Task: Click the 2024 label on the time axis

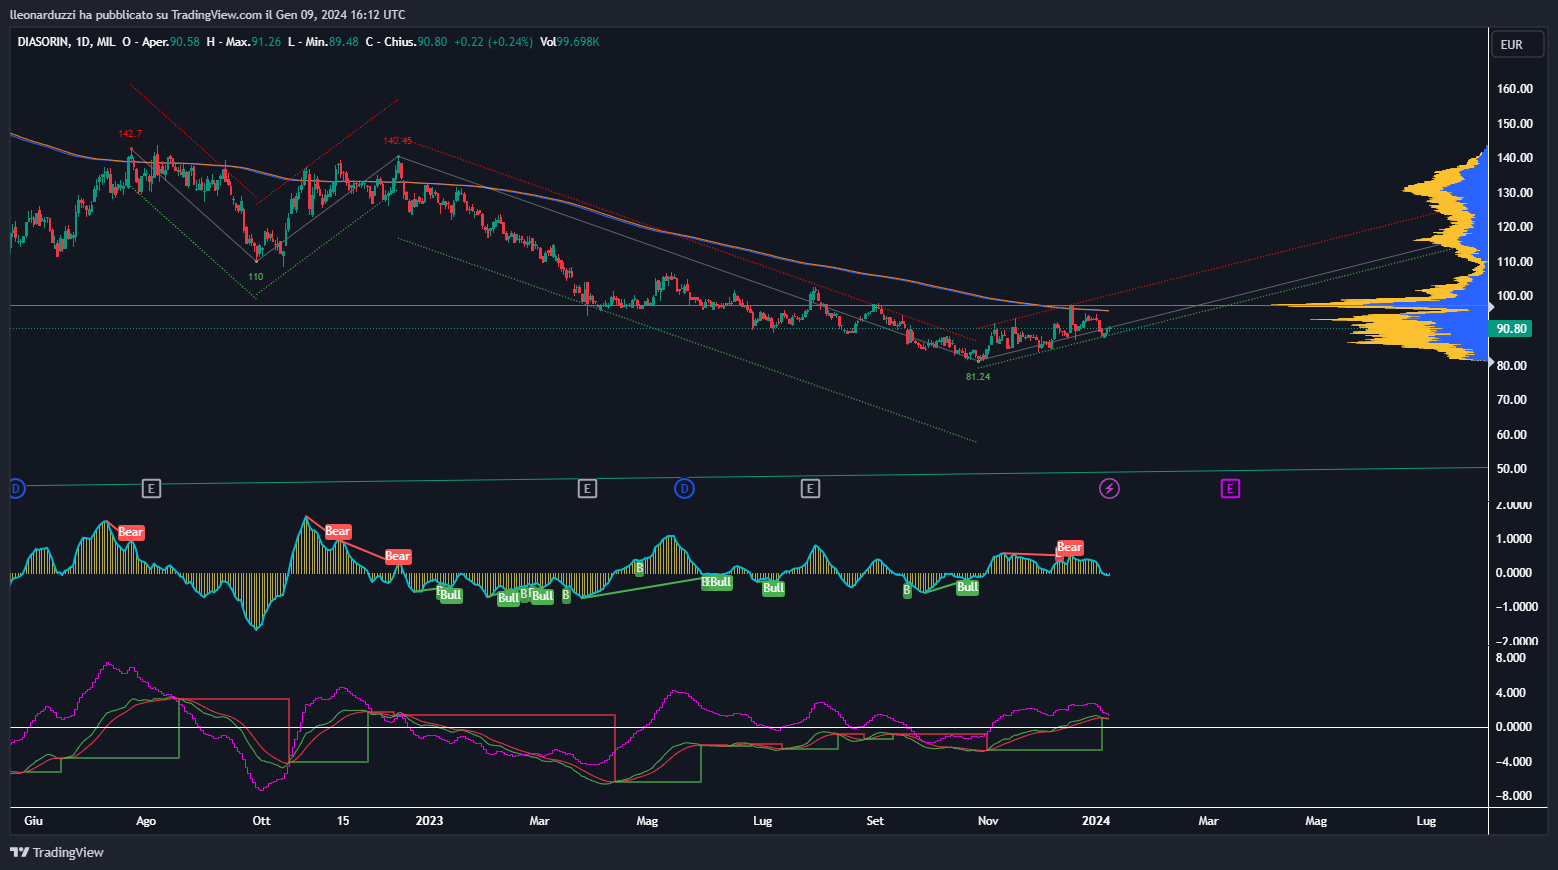Action: coord(1096,821)
